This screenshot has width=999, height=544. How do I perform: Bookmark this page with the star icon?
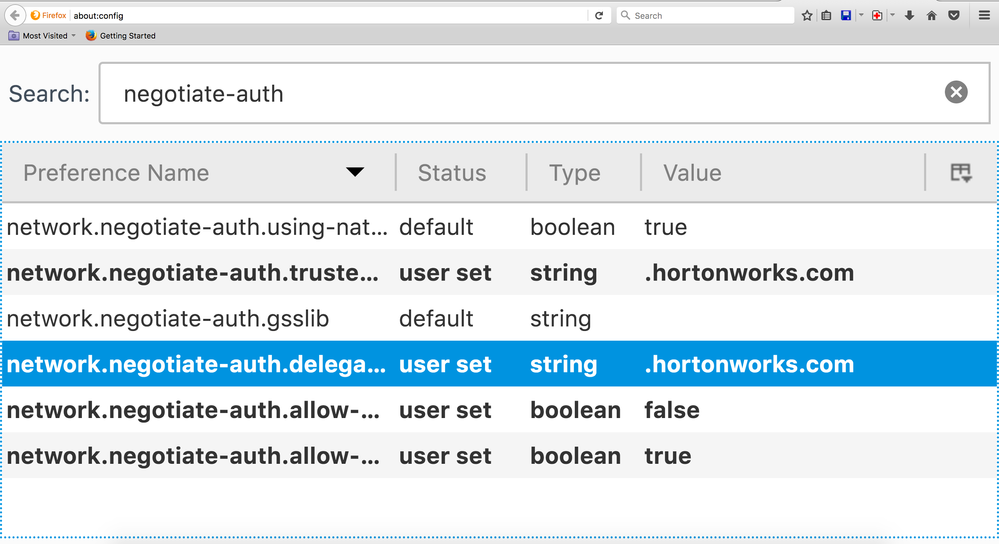pyautogui.click(x=807, y=15)
